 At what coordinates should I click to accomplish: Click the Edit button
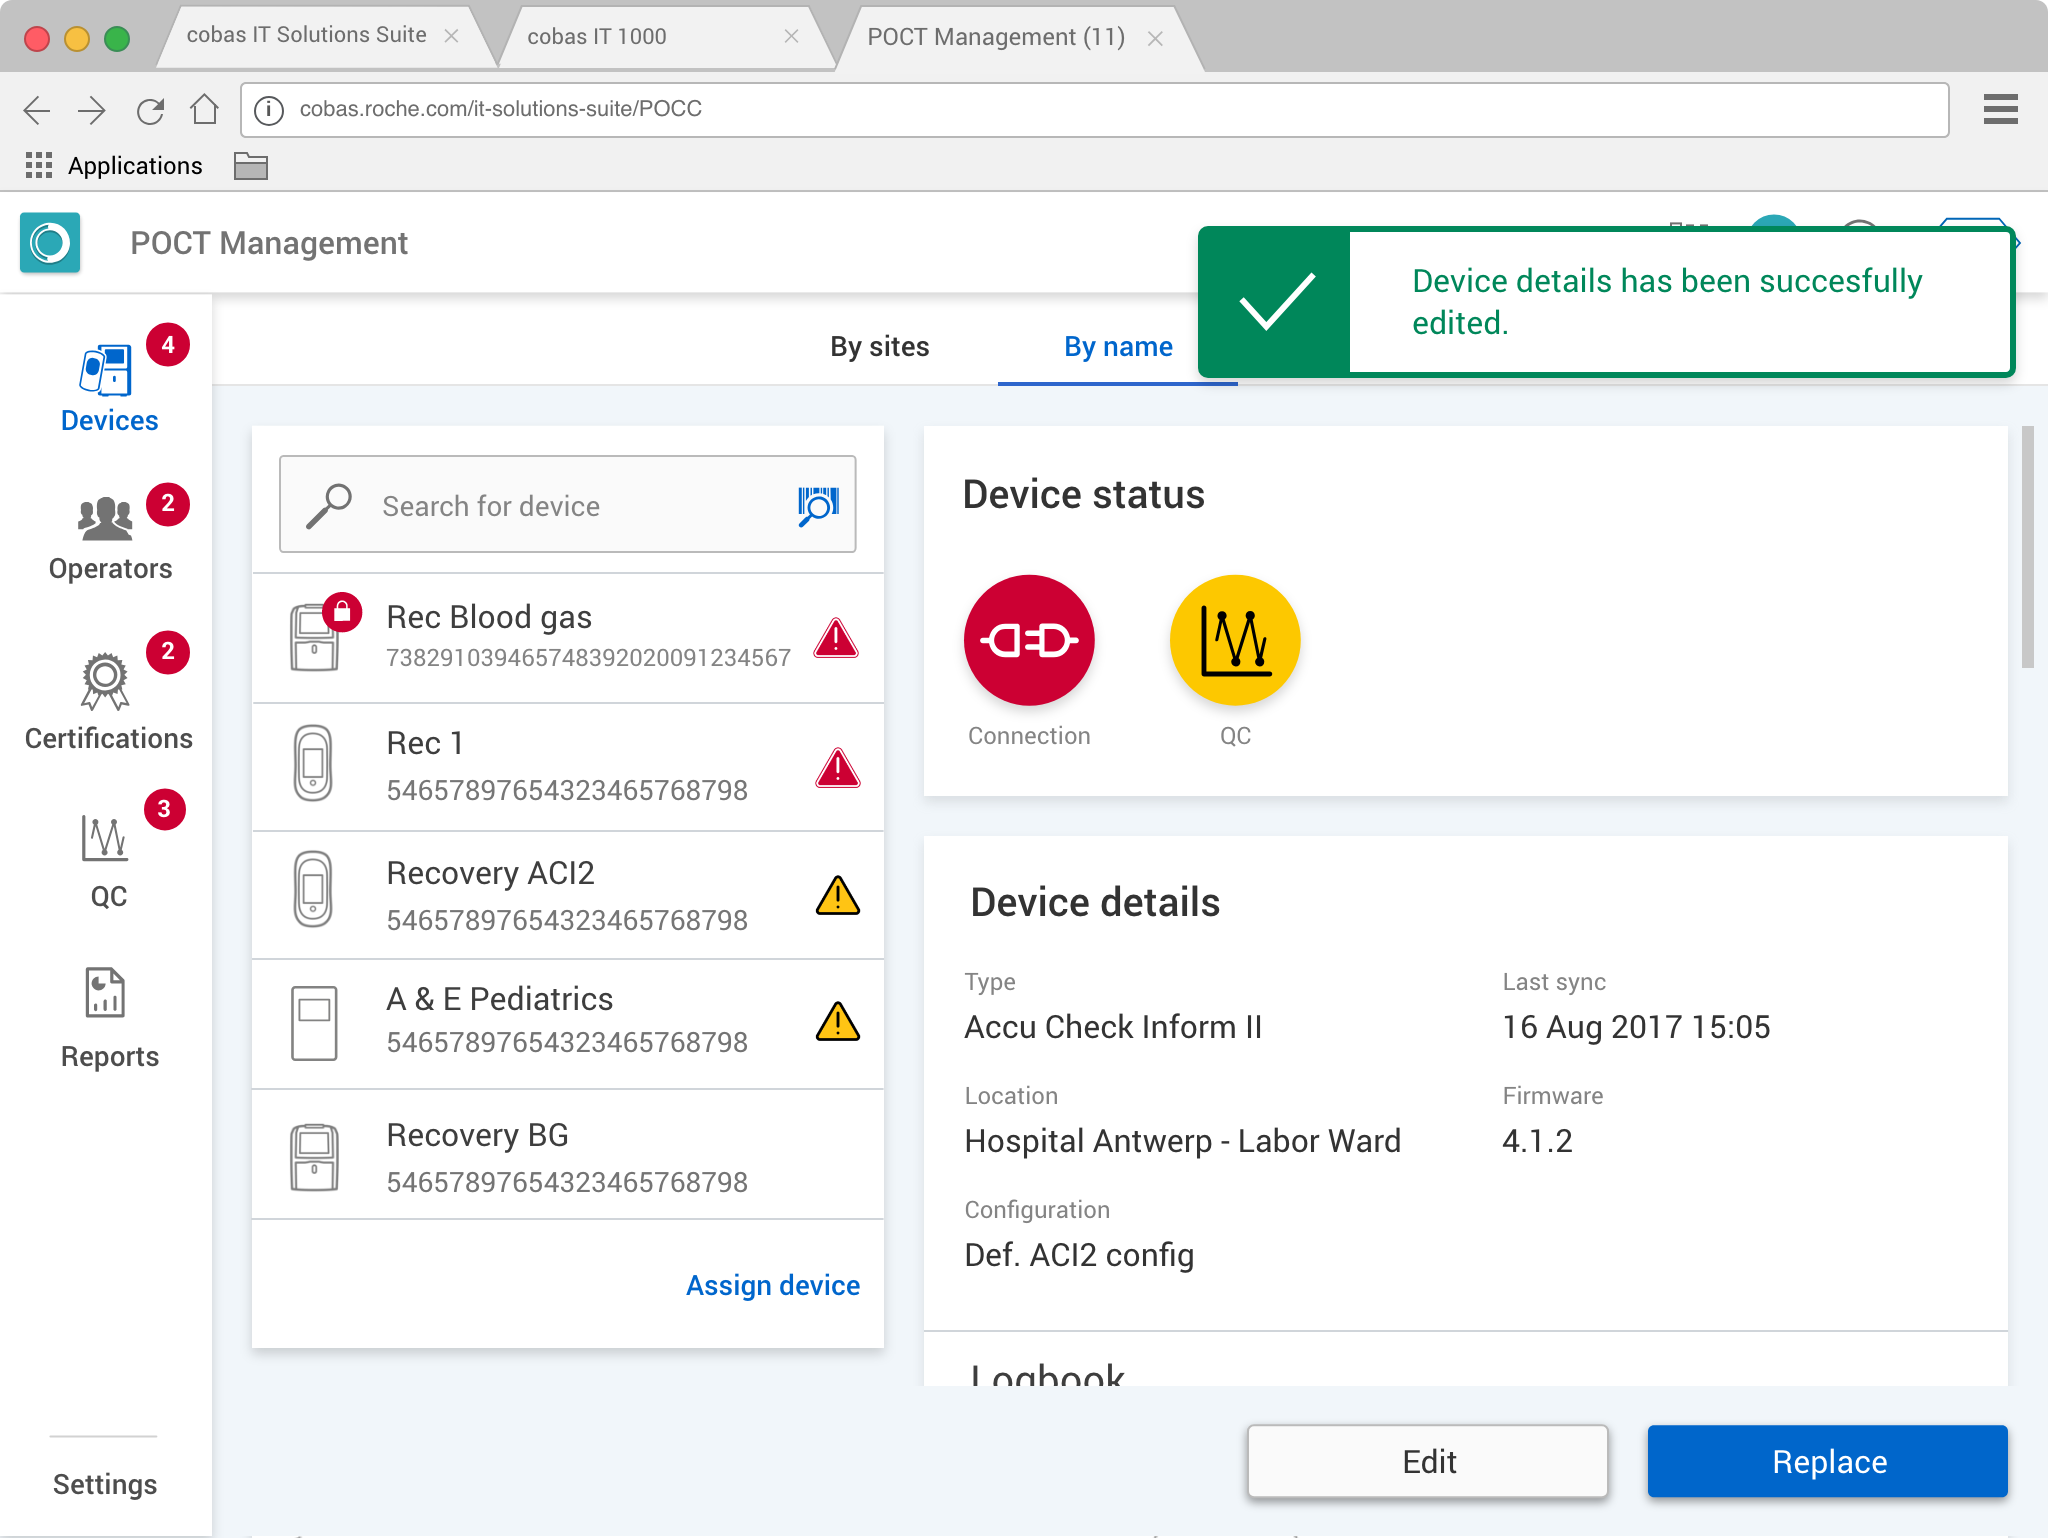click(1427, 1461)
